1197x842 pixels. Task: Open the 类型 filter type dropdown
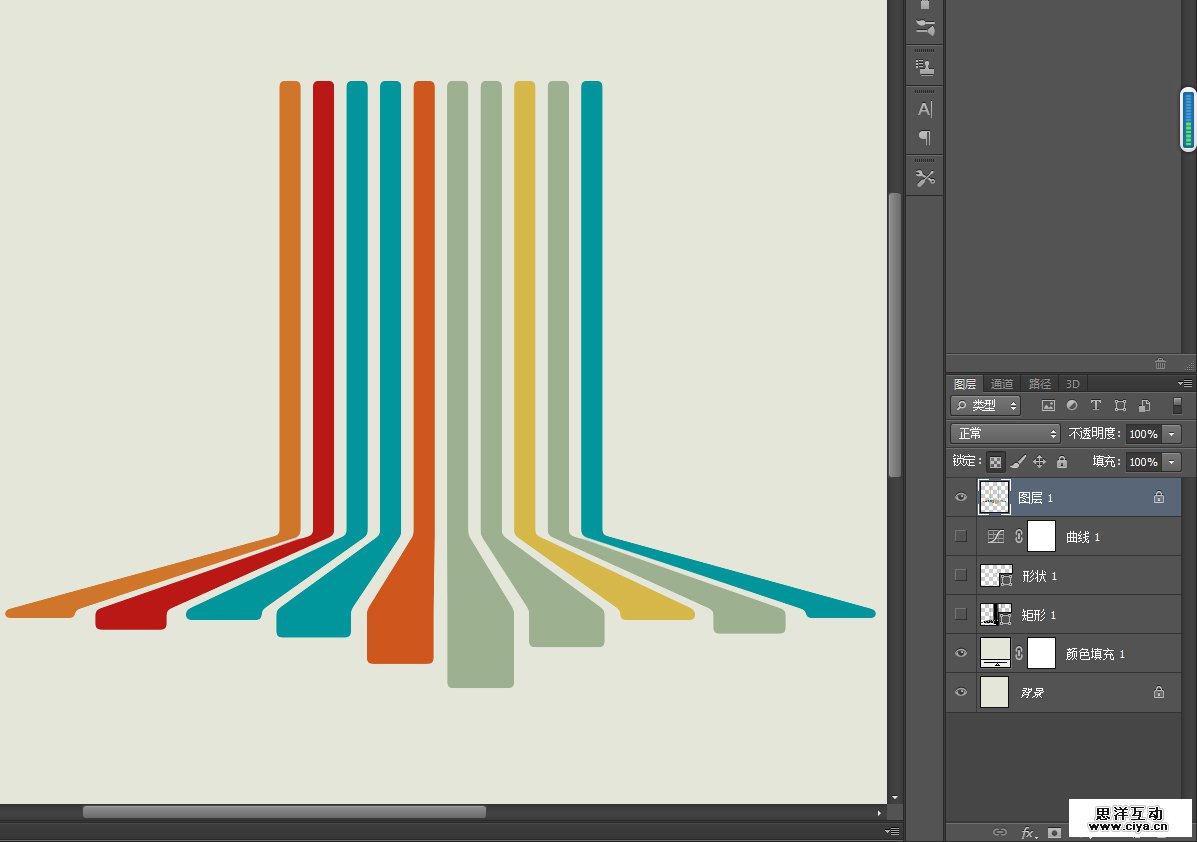(985, 406)
